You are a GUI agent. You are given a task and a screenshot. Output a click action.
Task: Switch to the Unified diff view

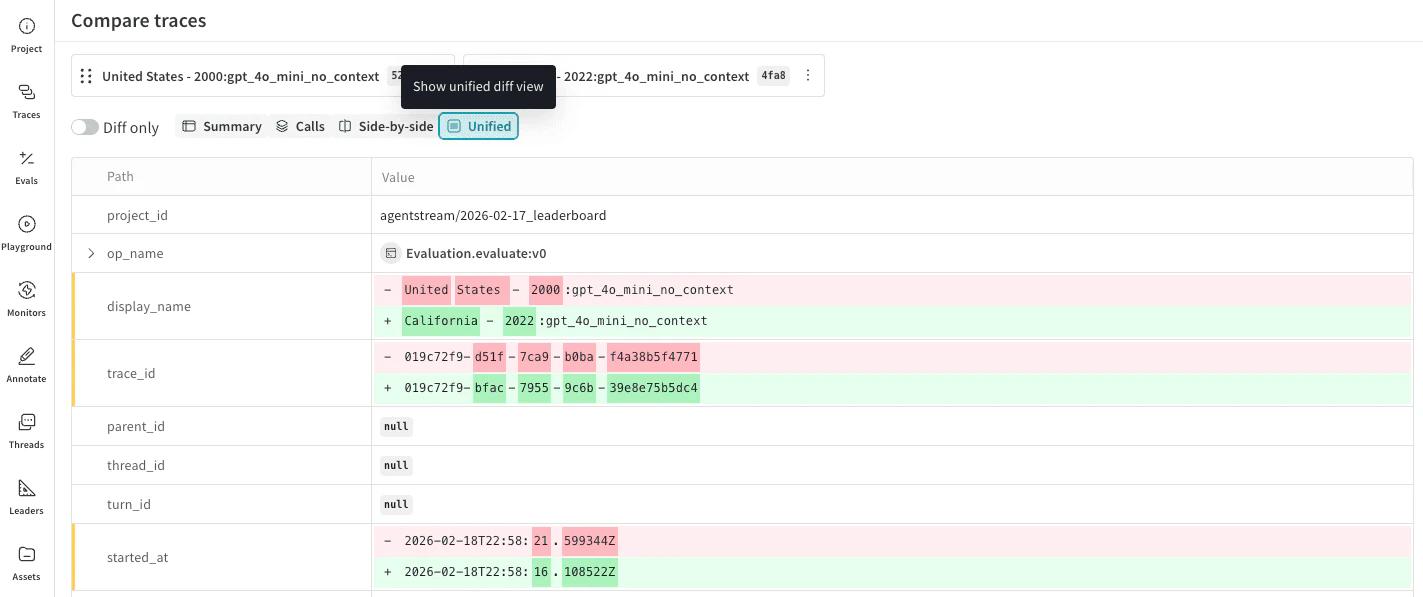coord(479,127)
